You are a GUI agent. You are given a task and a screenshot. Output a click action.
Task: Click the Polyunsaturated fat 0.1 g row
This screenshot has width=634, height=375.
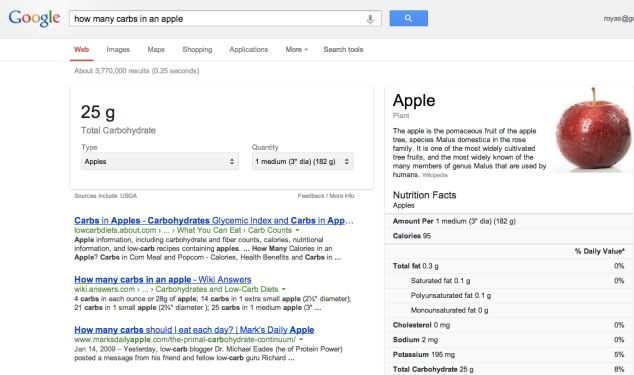(x=509, y=295)
